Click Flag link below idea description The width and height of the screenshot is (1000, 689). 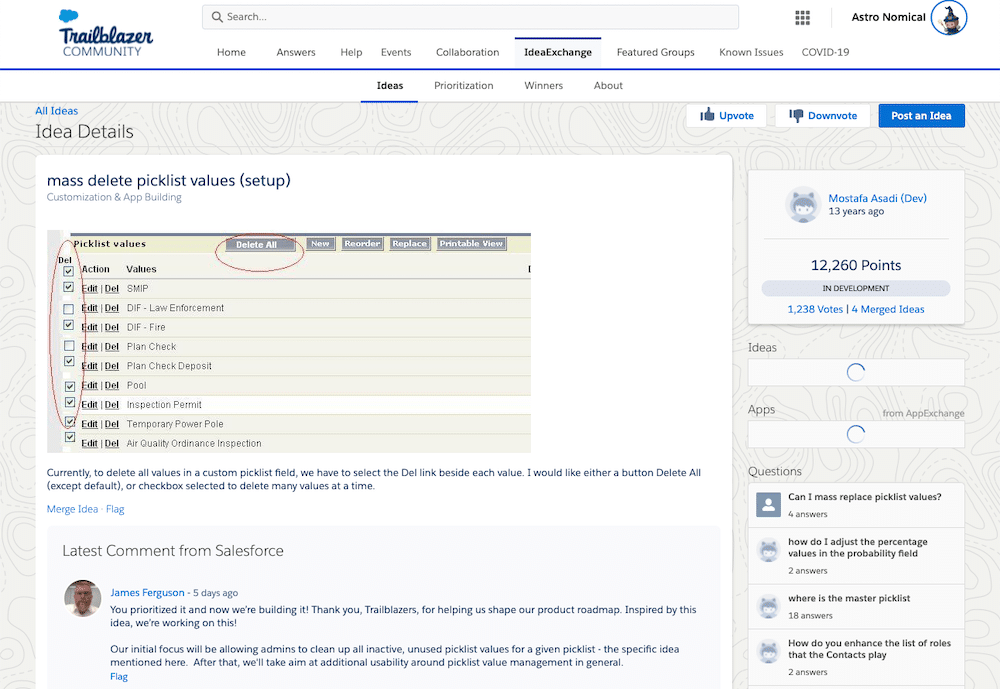click(x=115, y=509)
